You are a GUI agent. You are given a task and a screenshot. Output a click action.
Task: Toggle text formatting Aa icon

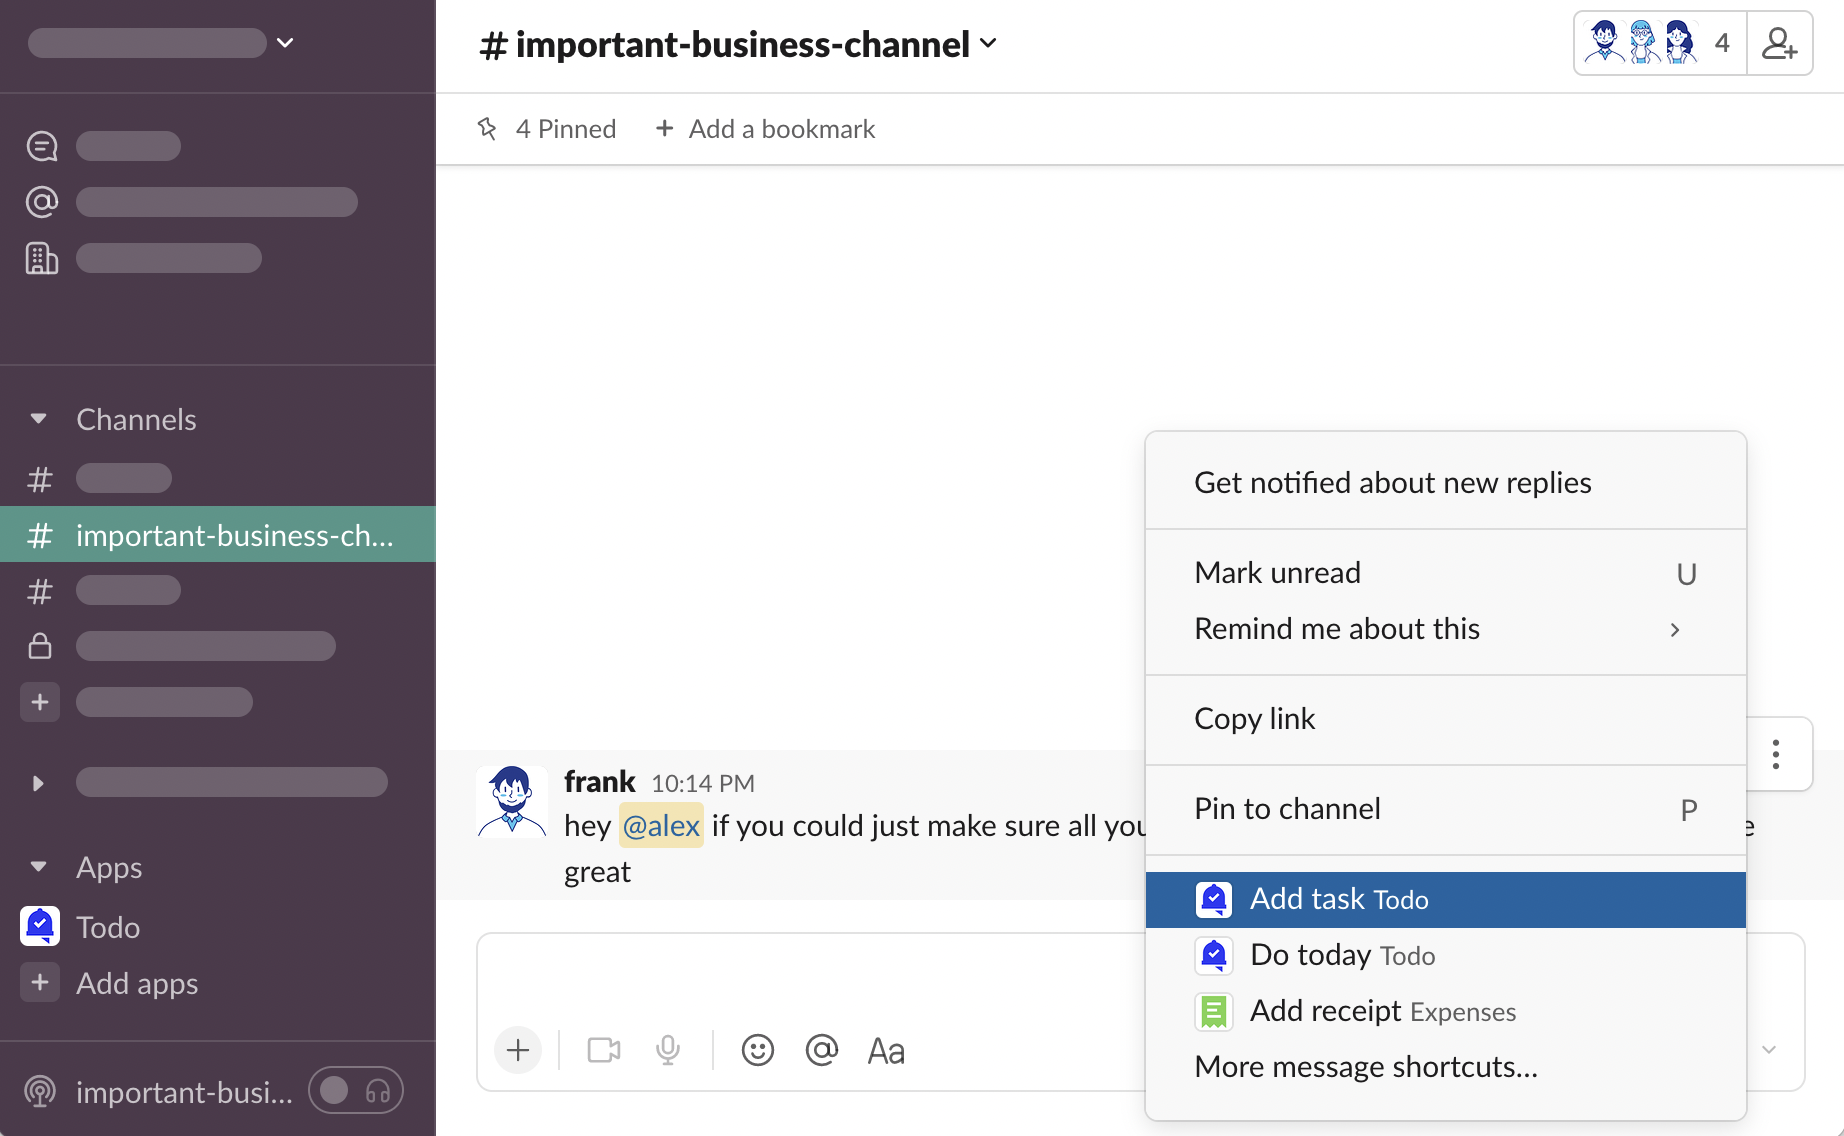pos(886,1051)
